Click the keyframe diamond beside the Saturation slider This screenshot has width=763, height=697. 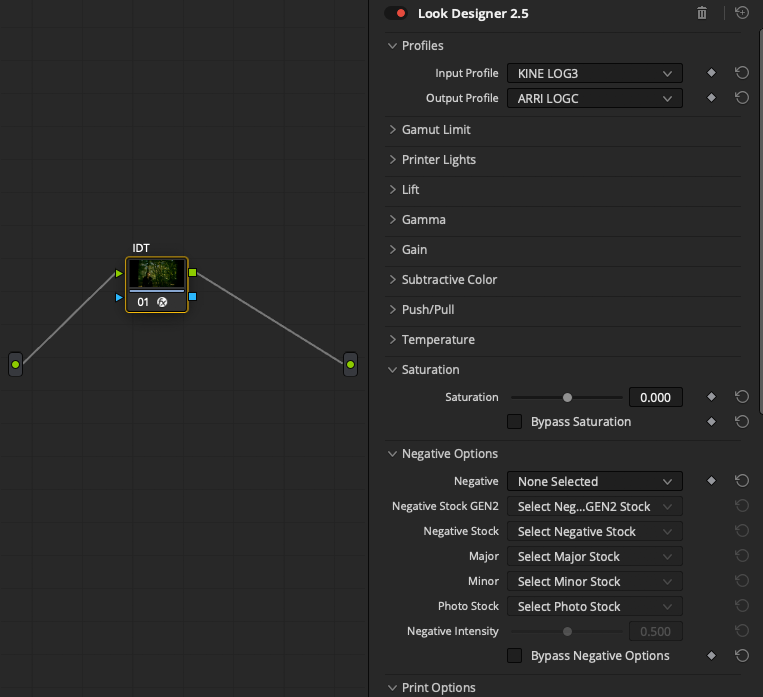pyautogui.click(x=711, y=397)
